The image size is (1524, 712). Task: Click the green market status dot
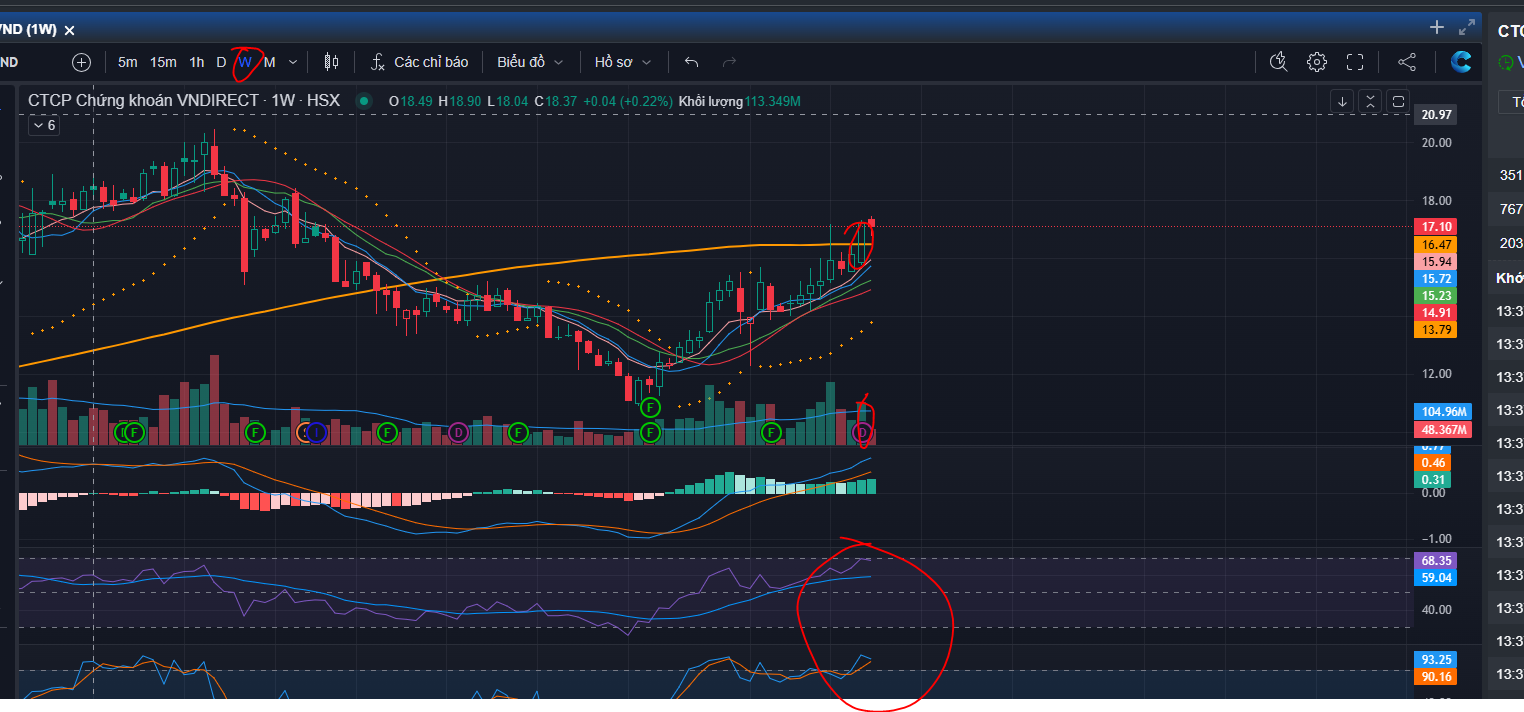[x=364, y=101]
